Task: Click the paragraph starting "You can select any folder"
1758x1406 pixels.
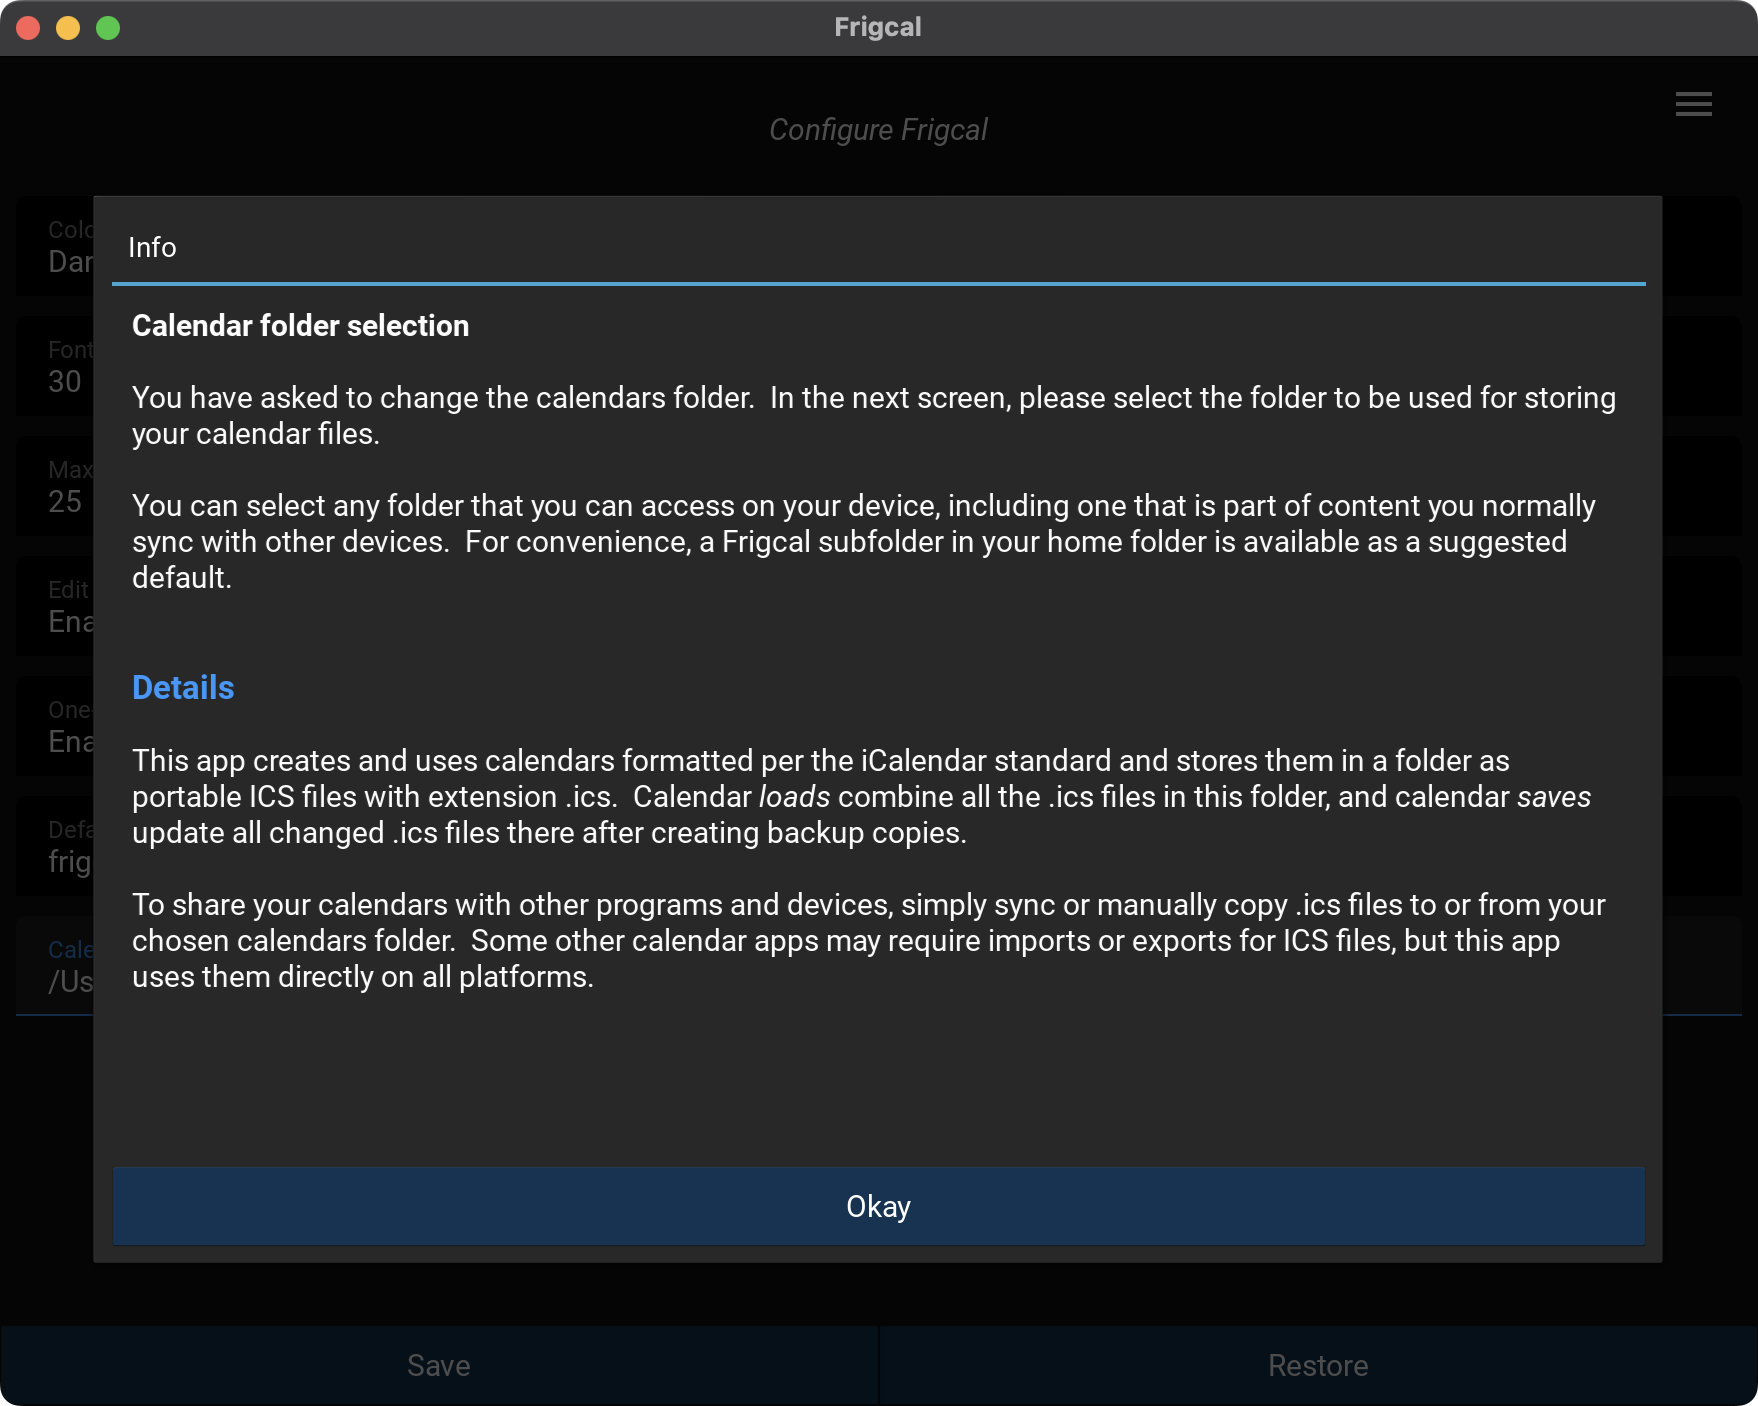Action: 864,541
